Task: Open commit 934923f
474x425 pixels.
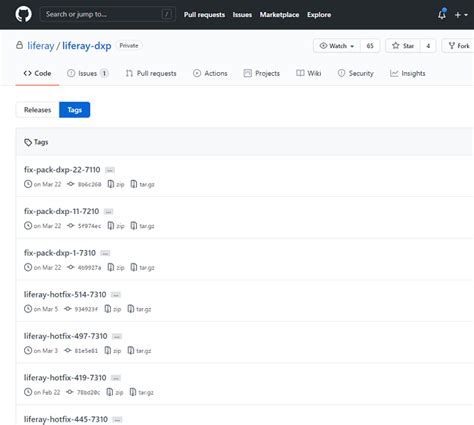Action: pyautogui.click(x=81, y=309)
